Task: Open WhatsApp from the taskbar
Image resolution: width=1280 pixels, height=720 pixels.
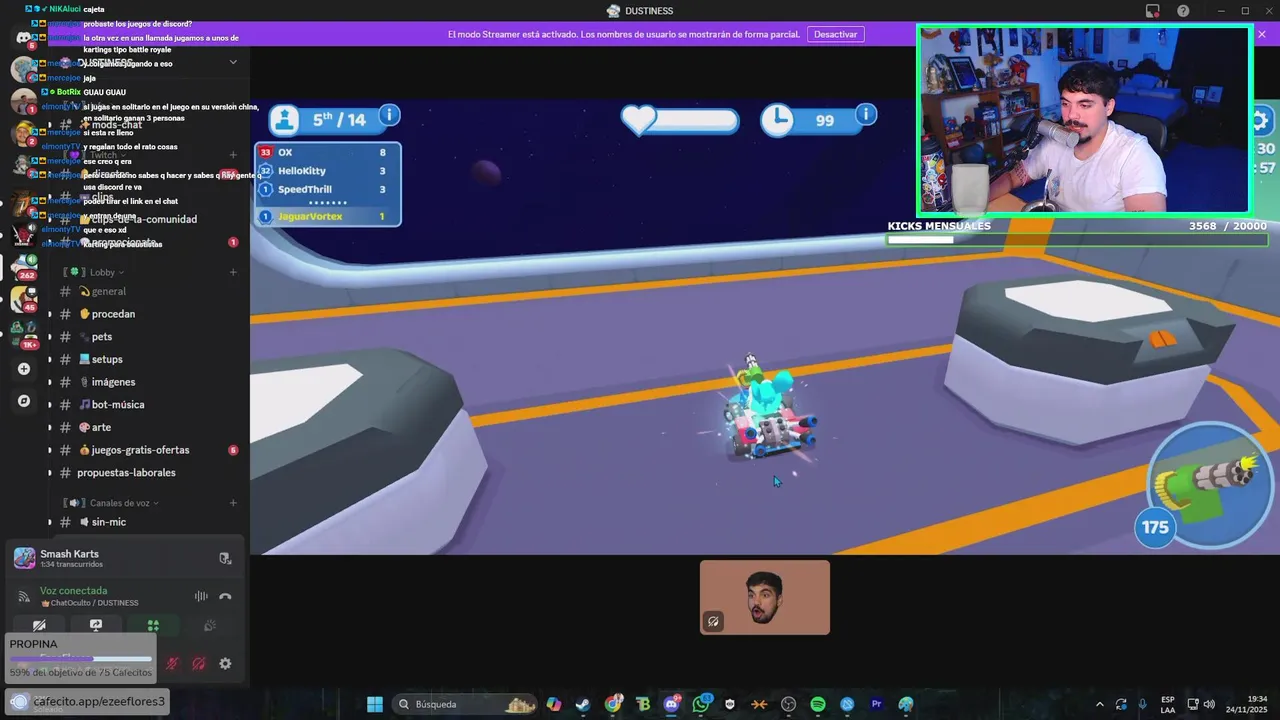Action: pyautogui.click(x=701, y=704)
